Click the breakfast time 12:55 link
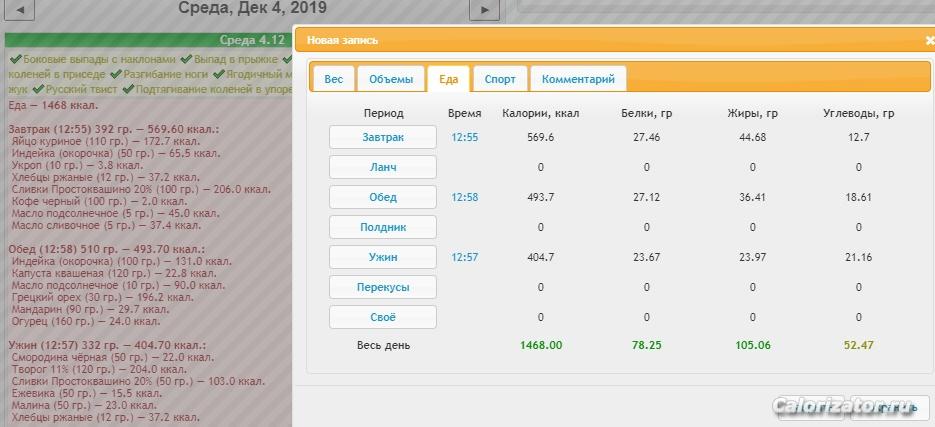Screen dimensions: 935x427 coord(464,137)
